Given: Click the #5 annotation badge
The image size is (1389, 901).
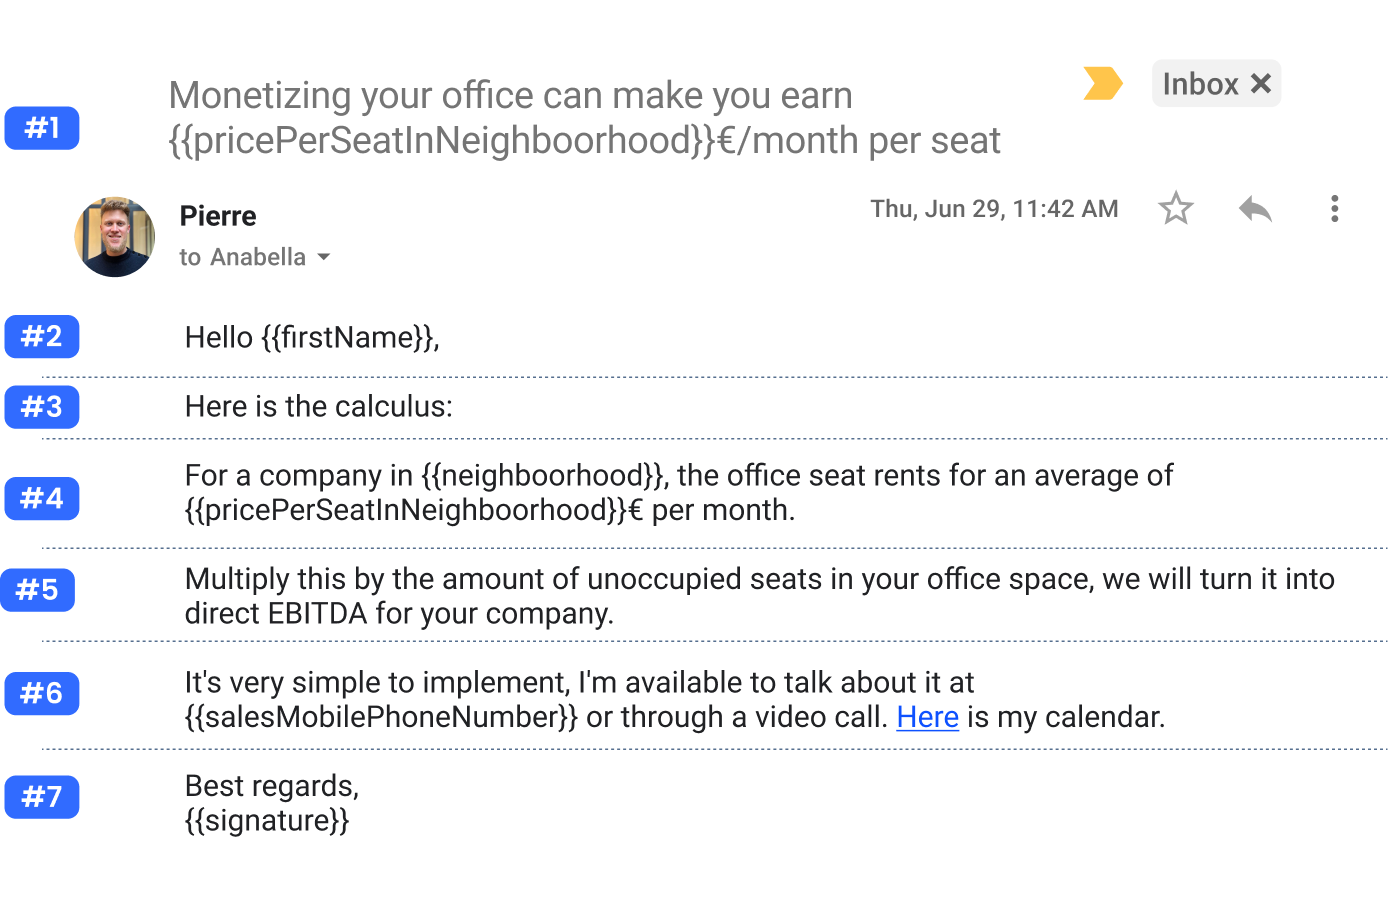Looking at the screenshot, I should pos(38,590).
